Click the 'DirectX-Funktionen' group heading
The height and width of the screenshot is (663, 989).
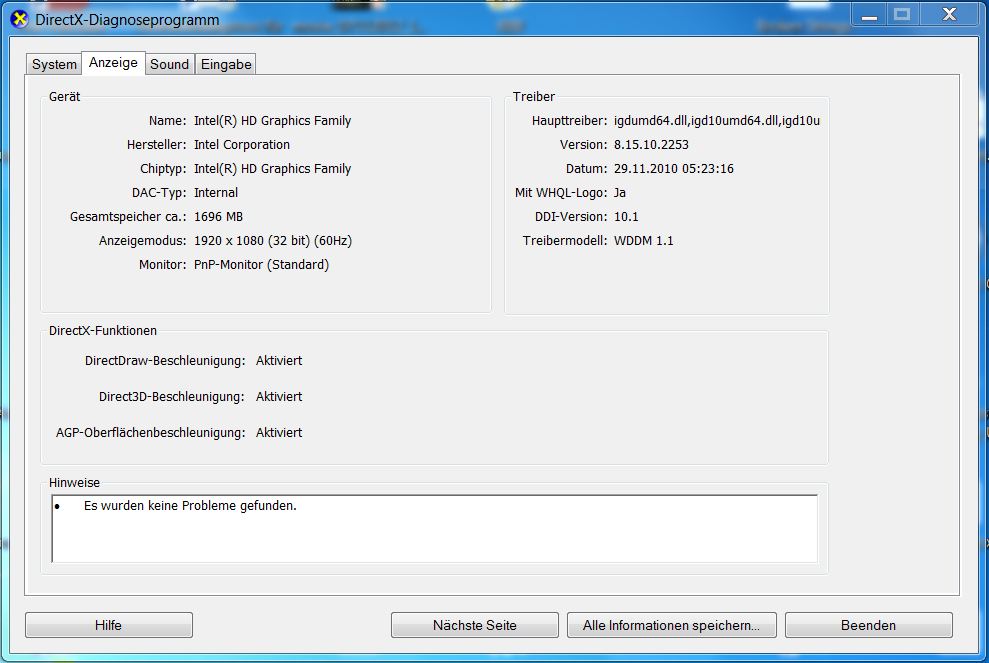tap(103, 331)
